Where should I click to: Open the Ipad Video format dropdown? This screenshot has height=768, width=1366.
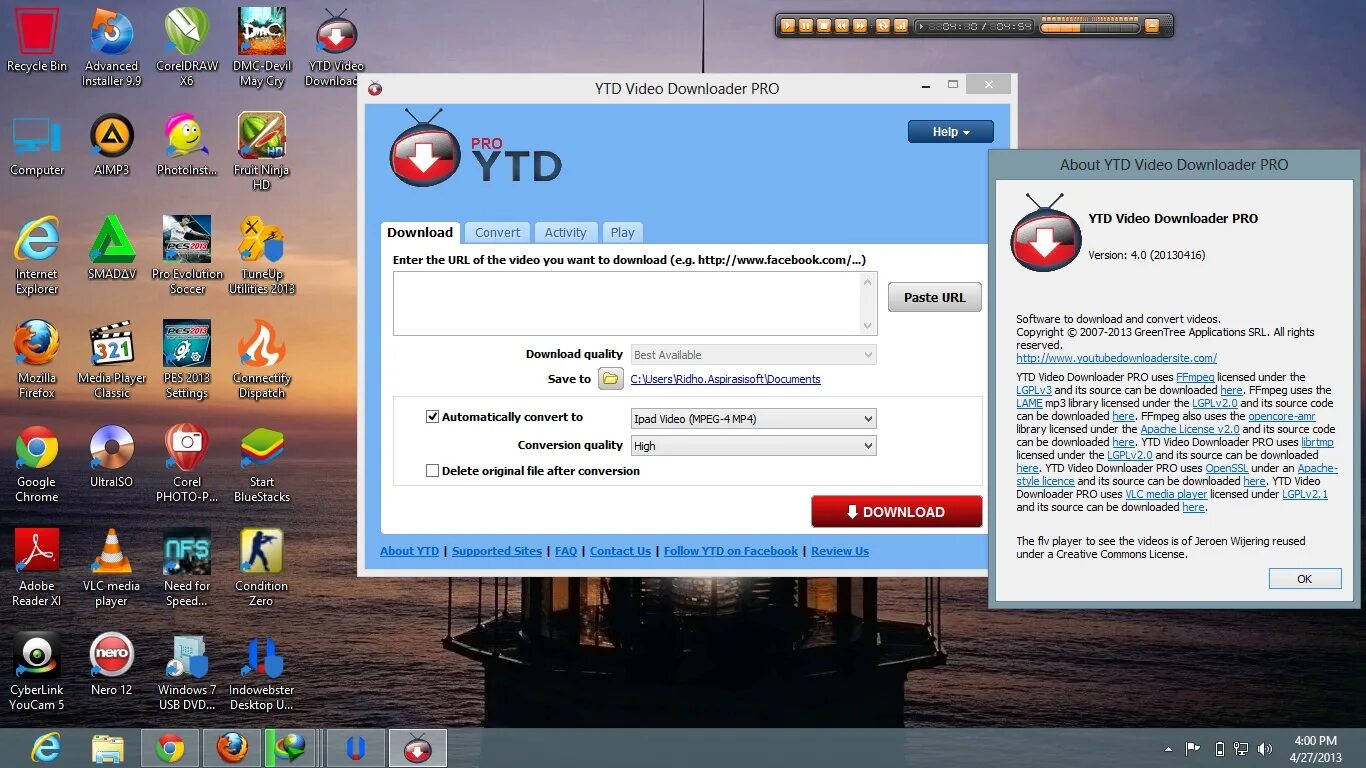(x=754, y=419)
